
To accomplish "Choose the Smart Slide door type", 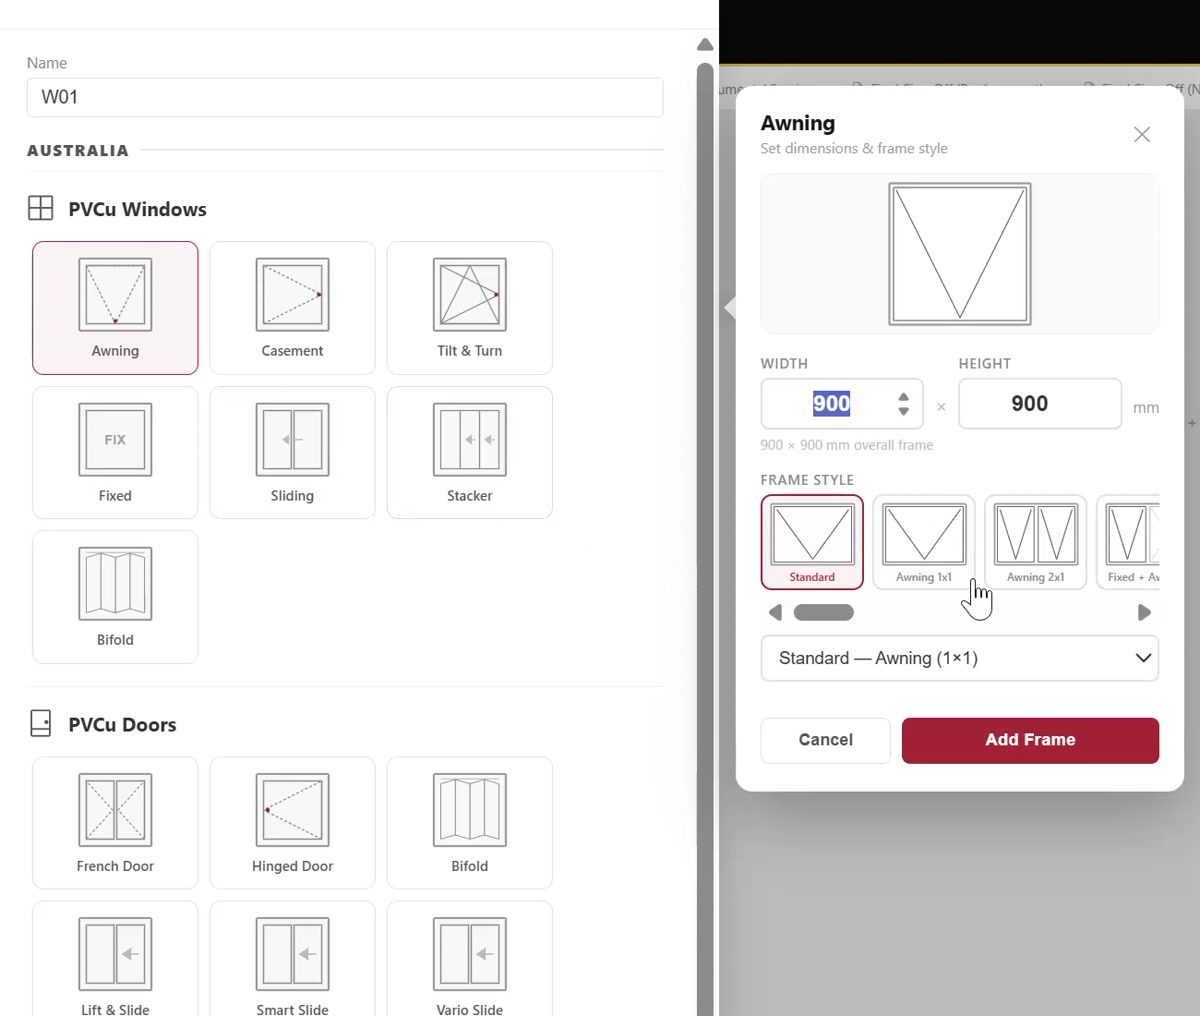I will point(292,960).
